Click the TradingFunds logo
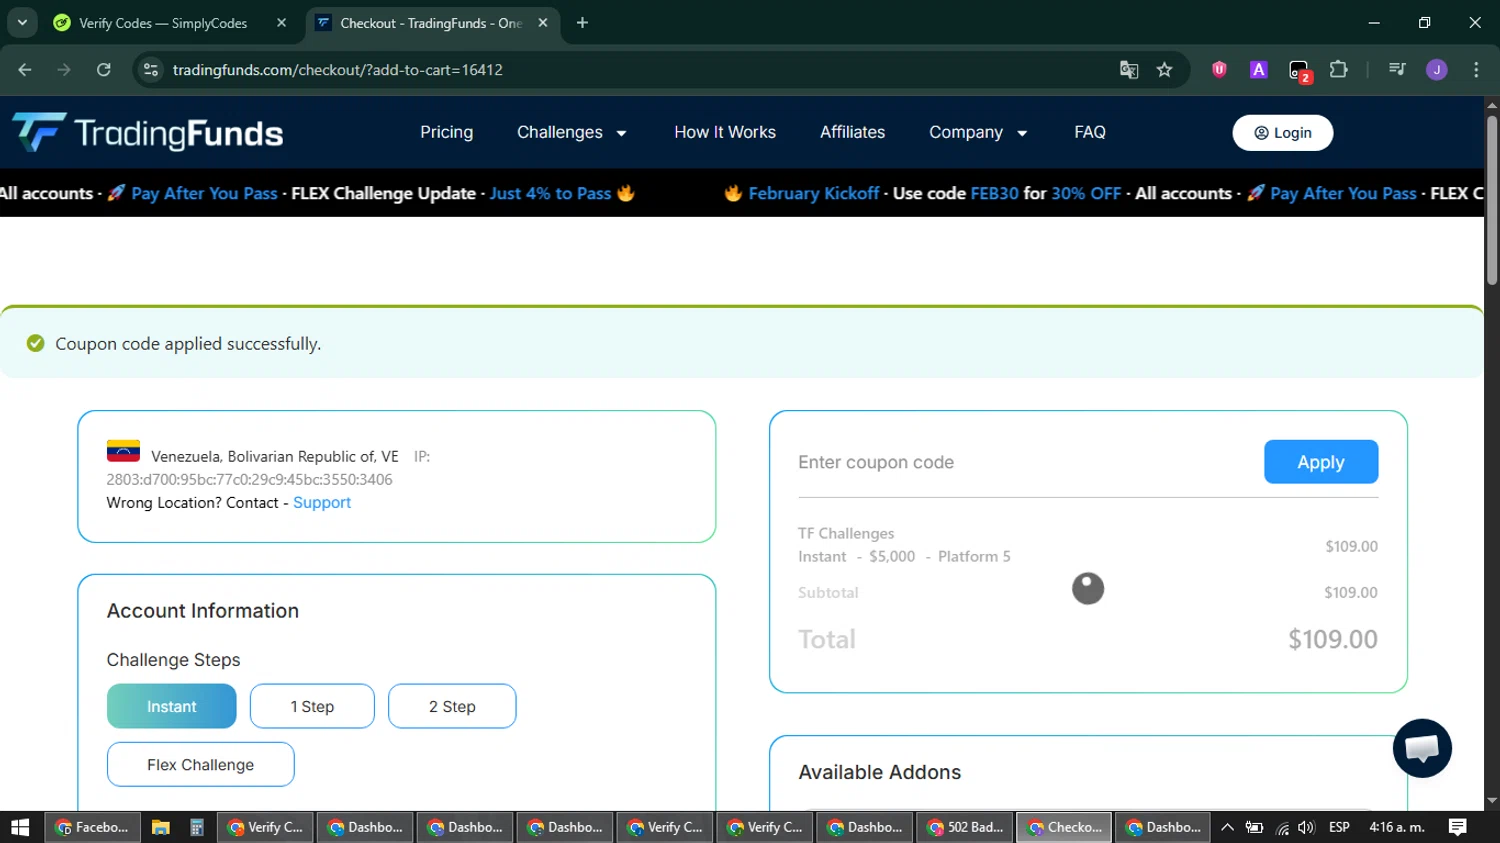This screenshot has height=843, width=1500. pyautogui.click(x=147, y=132)
